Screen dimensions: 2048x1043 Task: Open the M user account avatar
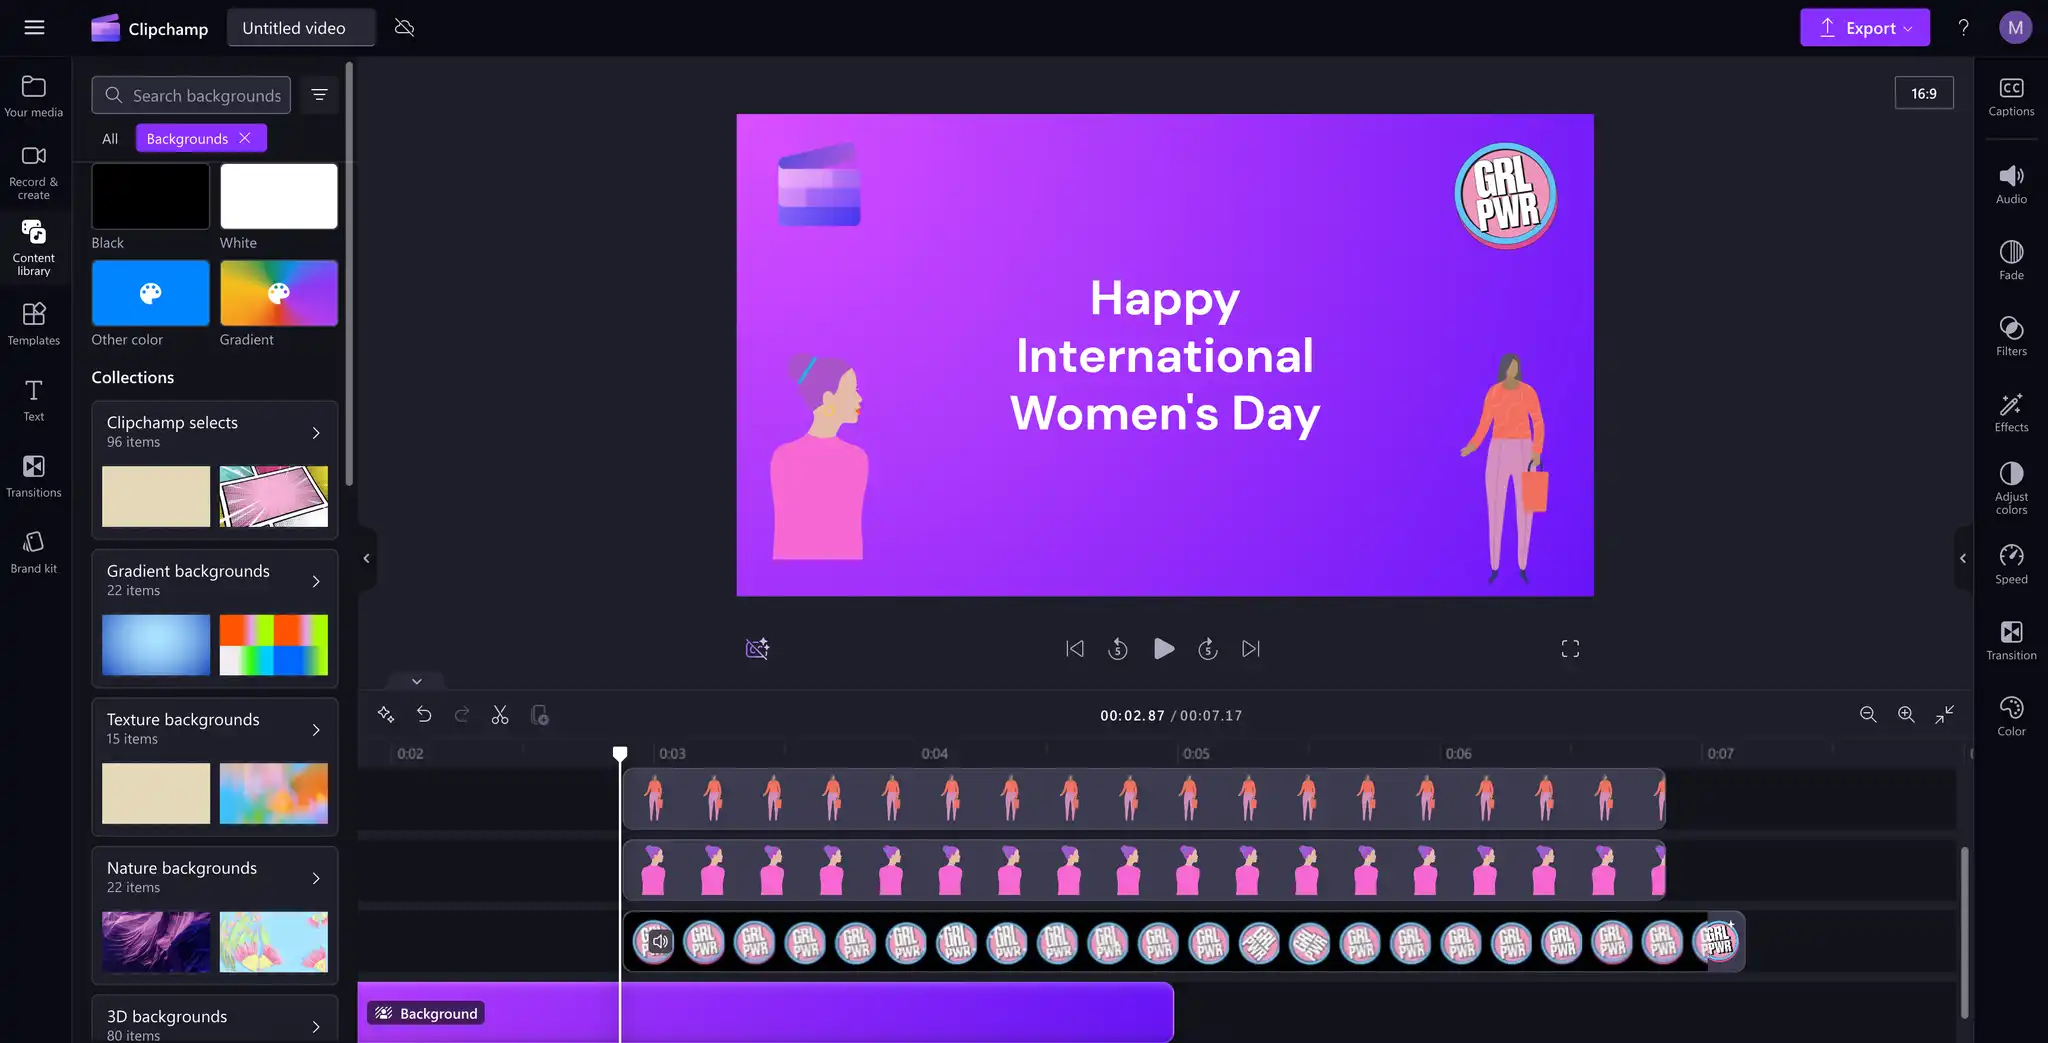coord(2015,27)
